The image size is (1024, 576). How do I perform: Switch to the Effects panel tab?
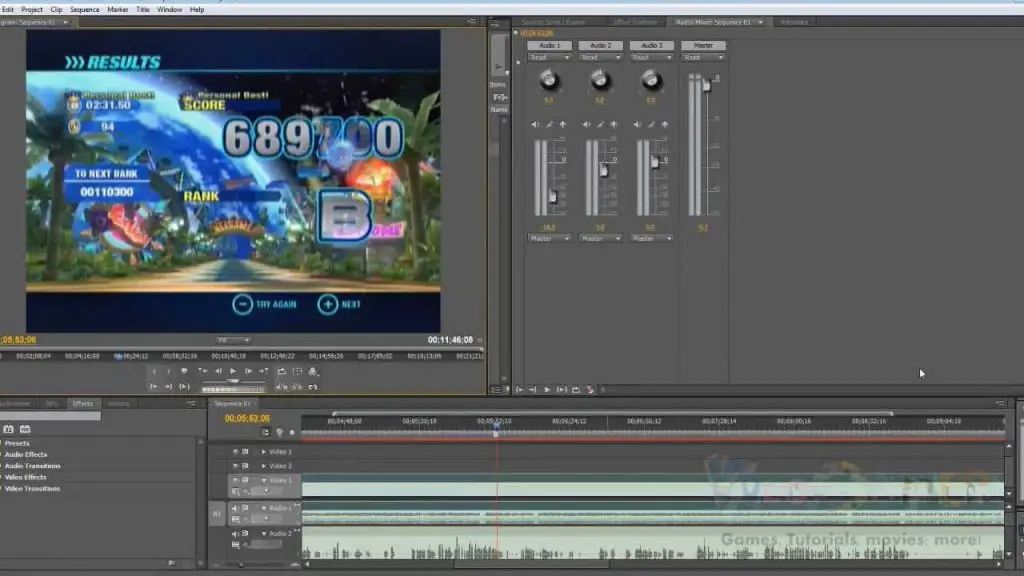[82, 404]
